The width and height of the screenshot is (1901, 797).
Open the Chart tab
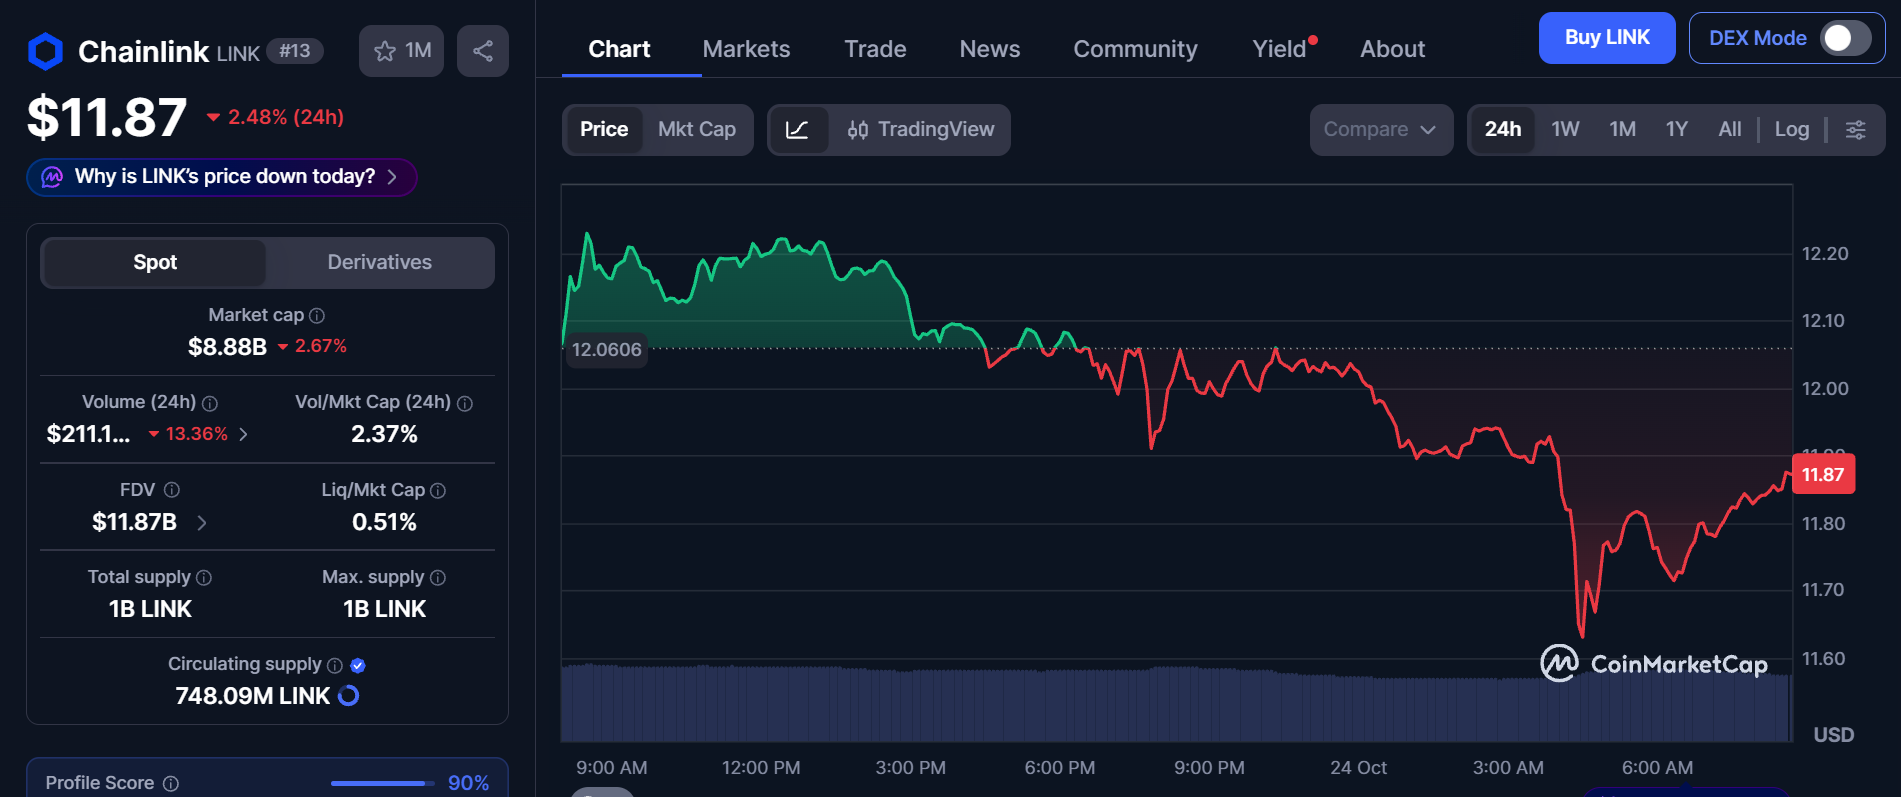tap(619, 49)
